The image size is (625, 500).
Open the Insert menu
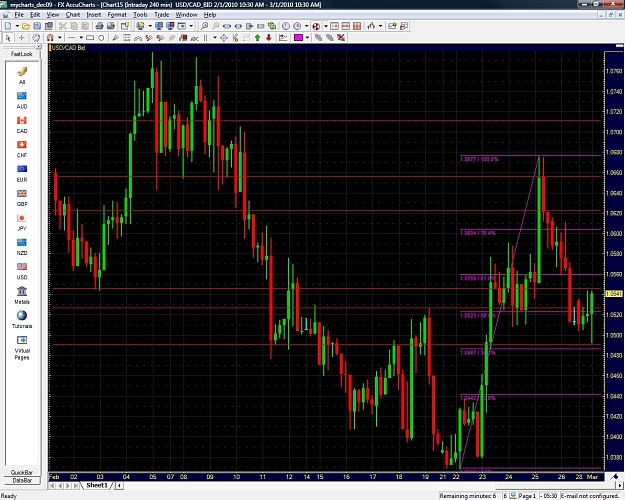pos(94,15)
